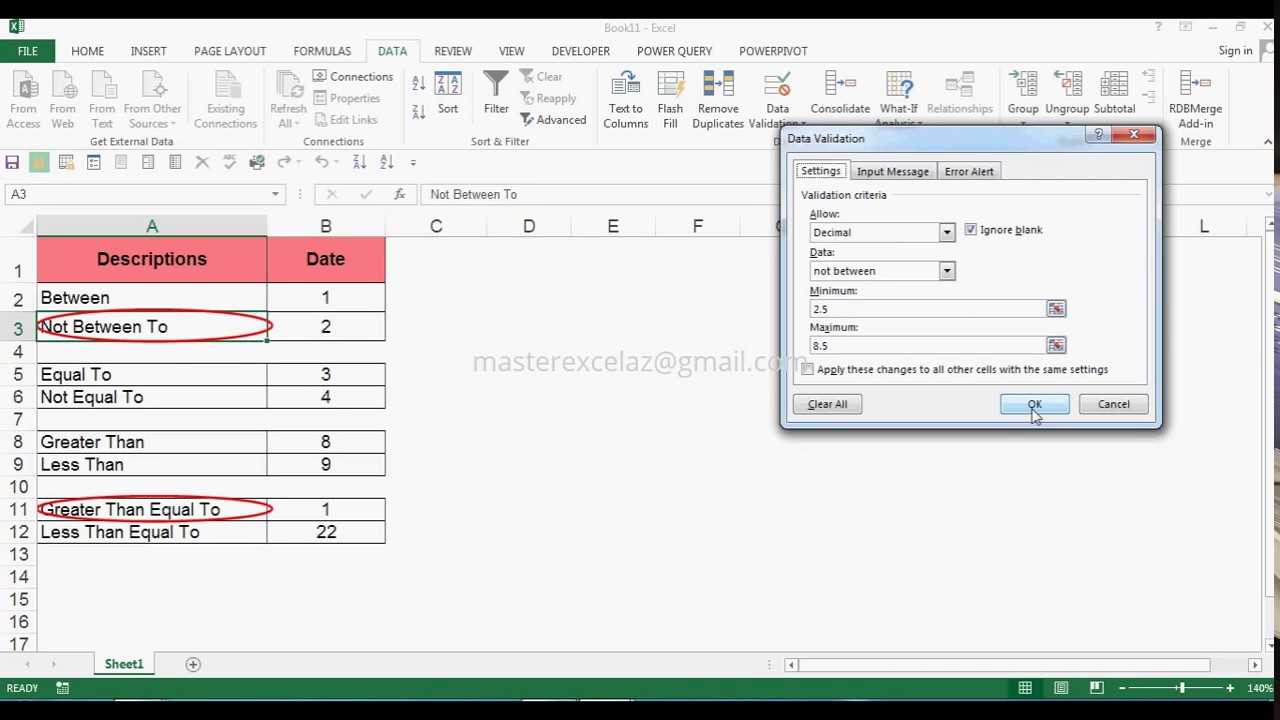Screen dimensions: 1280x720
Task: Click the Subtotal button
Action: click(x=1114, y=93)
